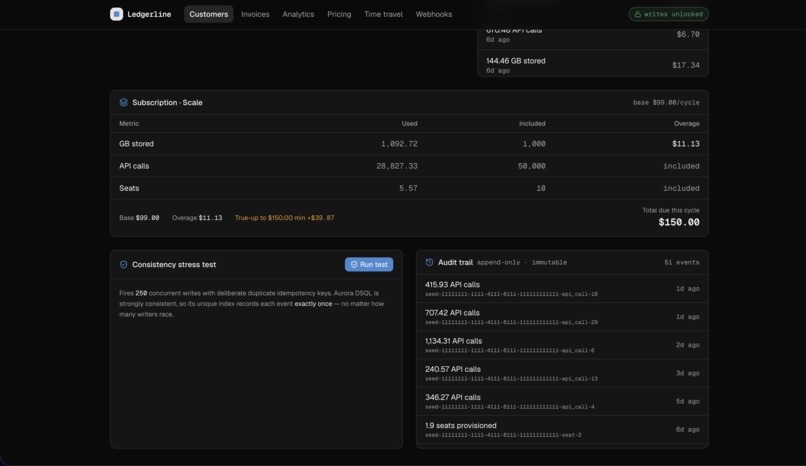Open the 346.27 API calls audit event
This screenshot has height=466, width=806.
pyautogui.click(x=562, y=402)
